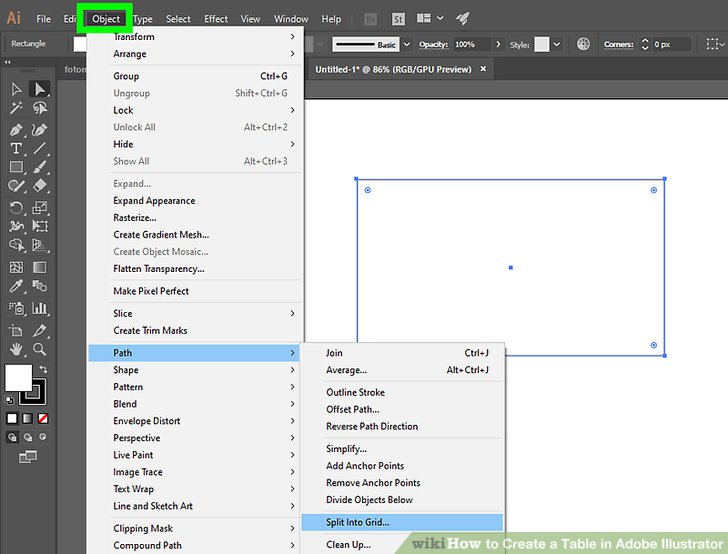This screenshot has width=728, height=554.
Task: Pick the Type tool
Action: [x=17, y=148]
